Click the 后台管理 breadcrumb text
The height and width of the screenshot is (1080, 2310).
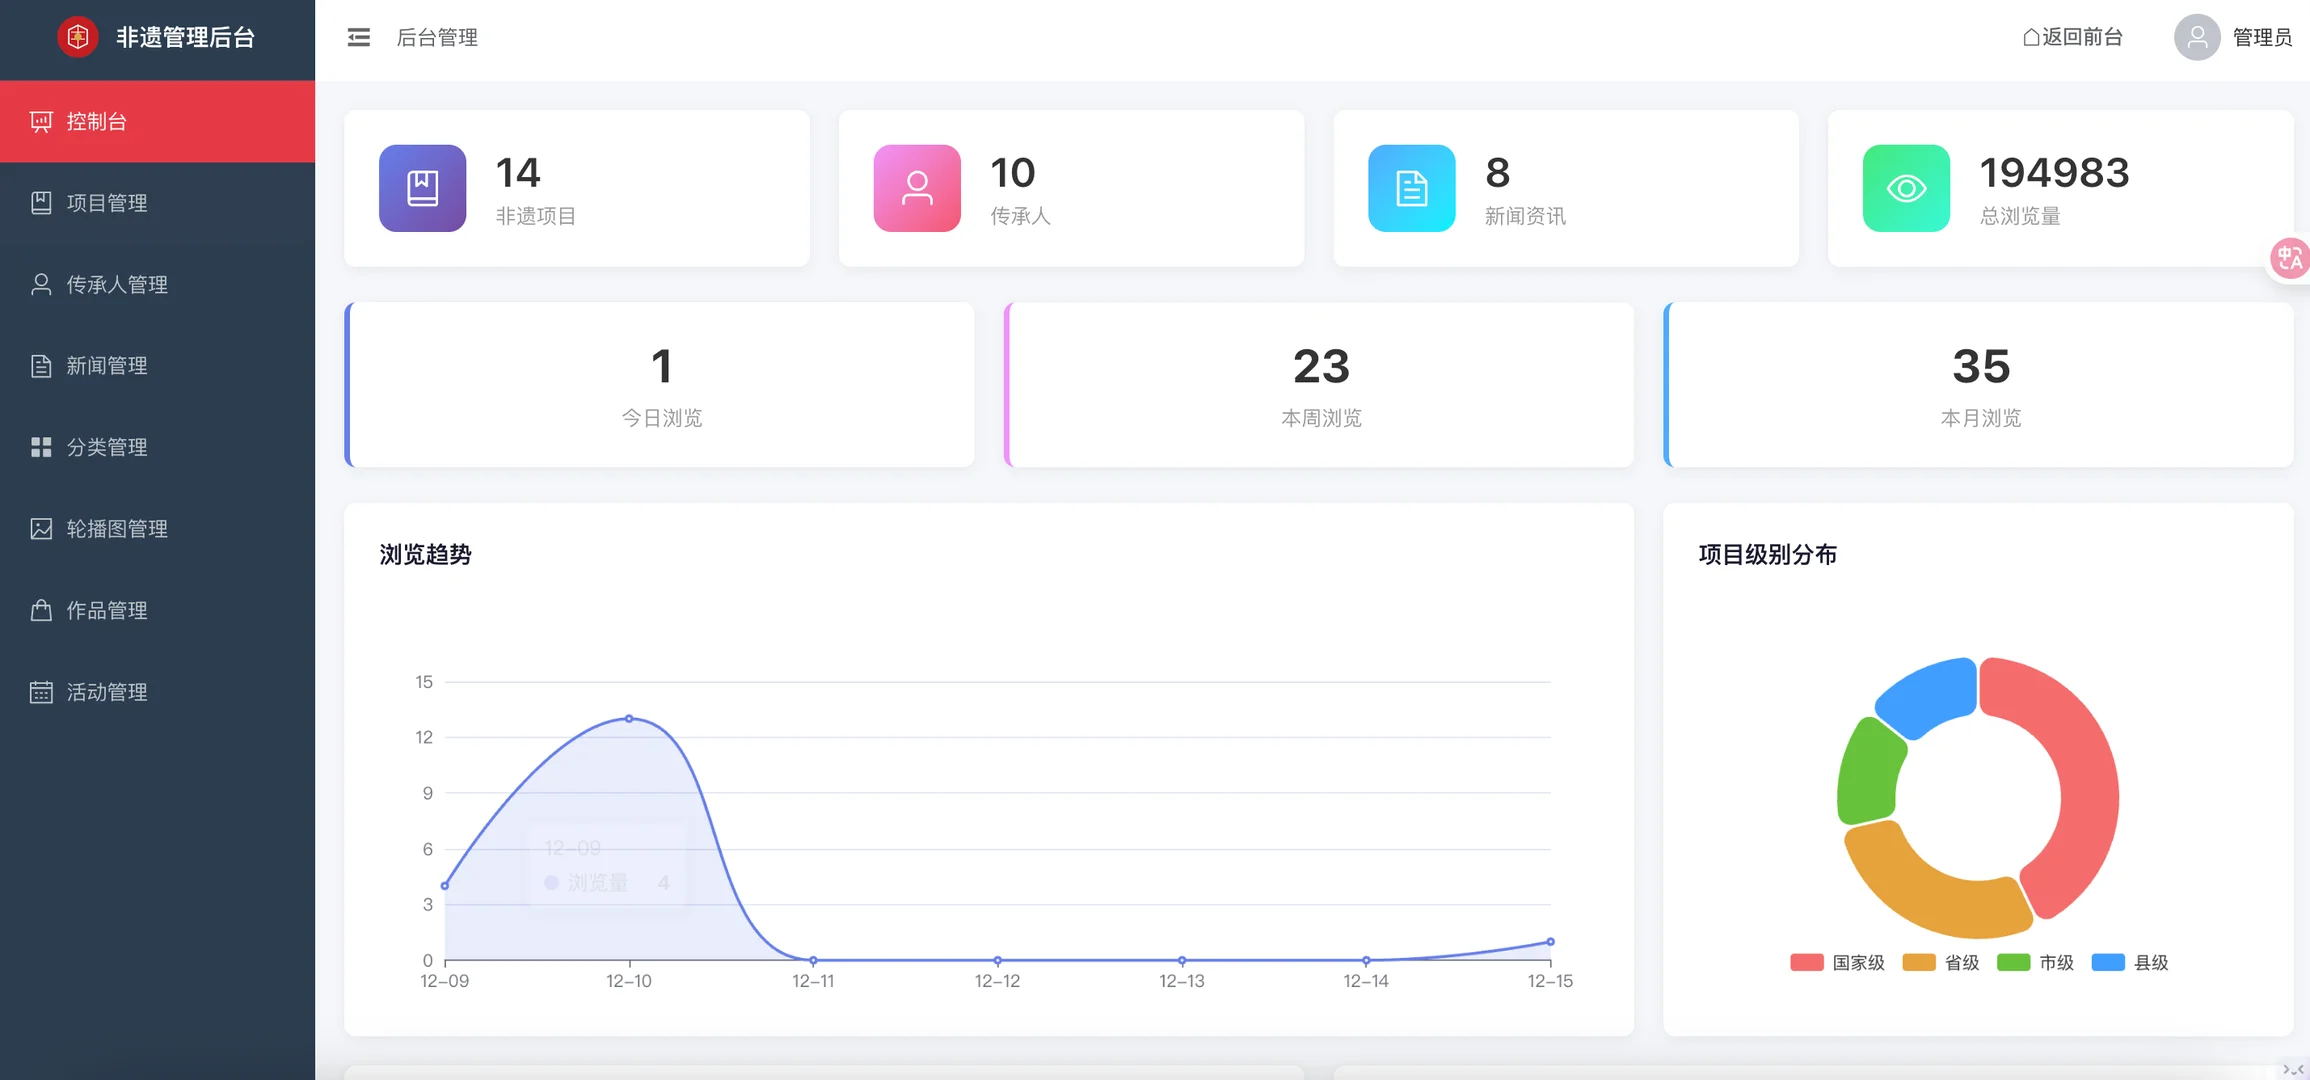click(x=437, y=38)
